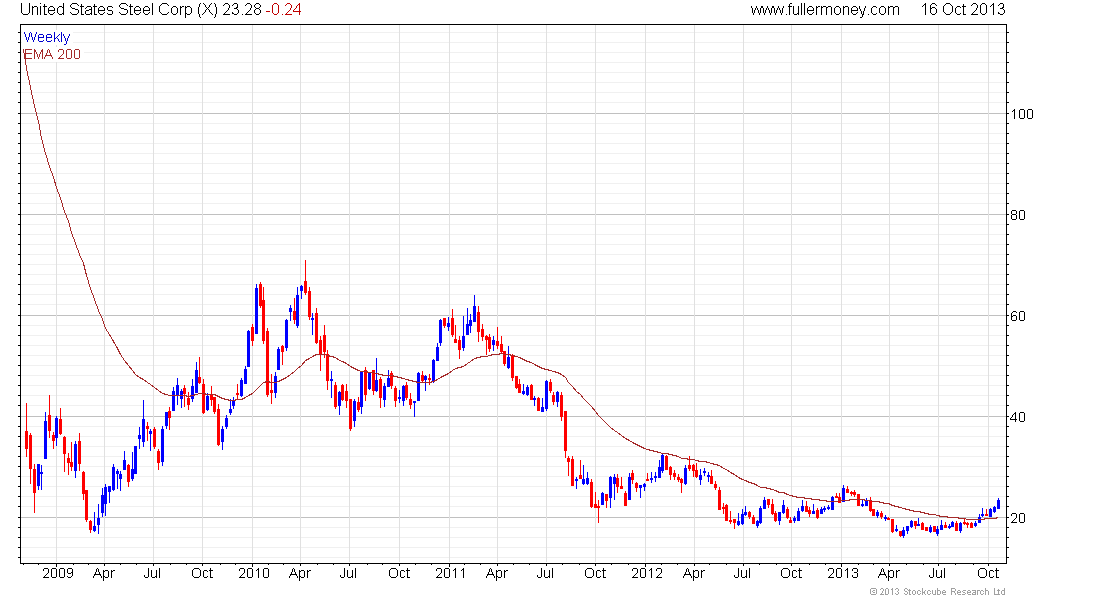1100x600 pixels.
Task: Click the 80 price axis label
Action: tap(1017, 215)
